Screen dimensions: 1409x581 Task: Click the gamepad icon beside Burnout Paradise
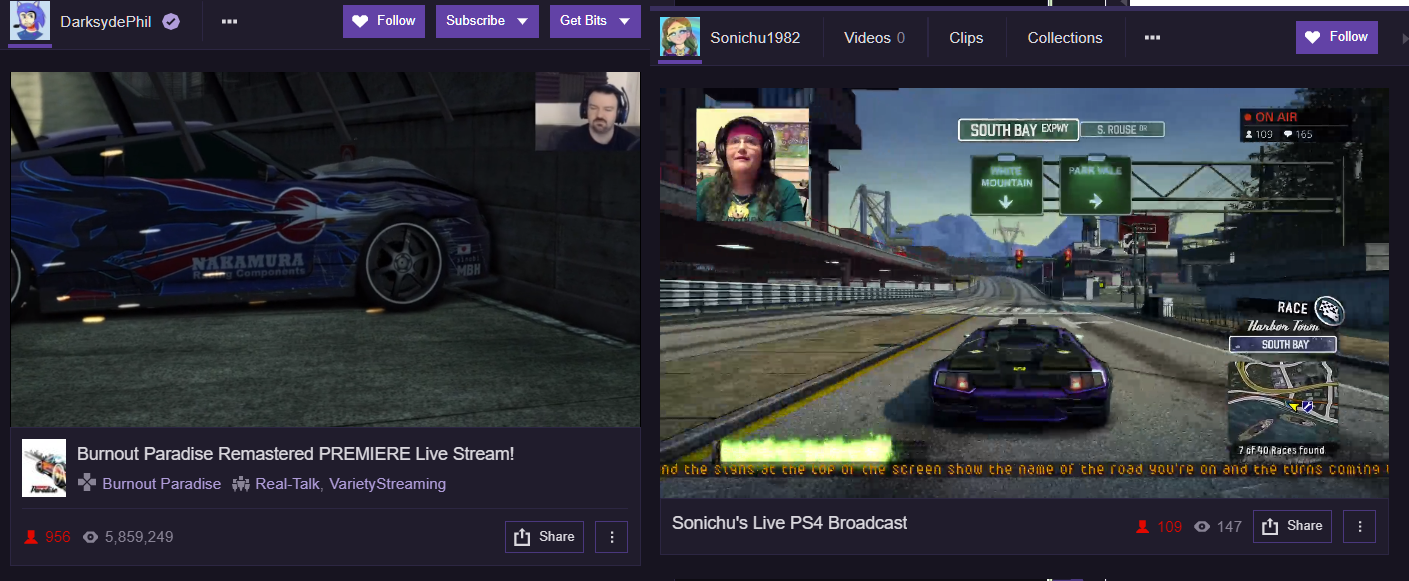click(87, 484)
